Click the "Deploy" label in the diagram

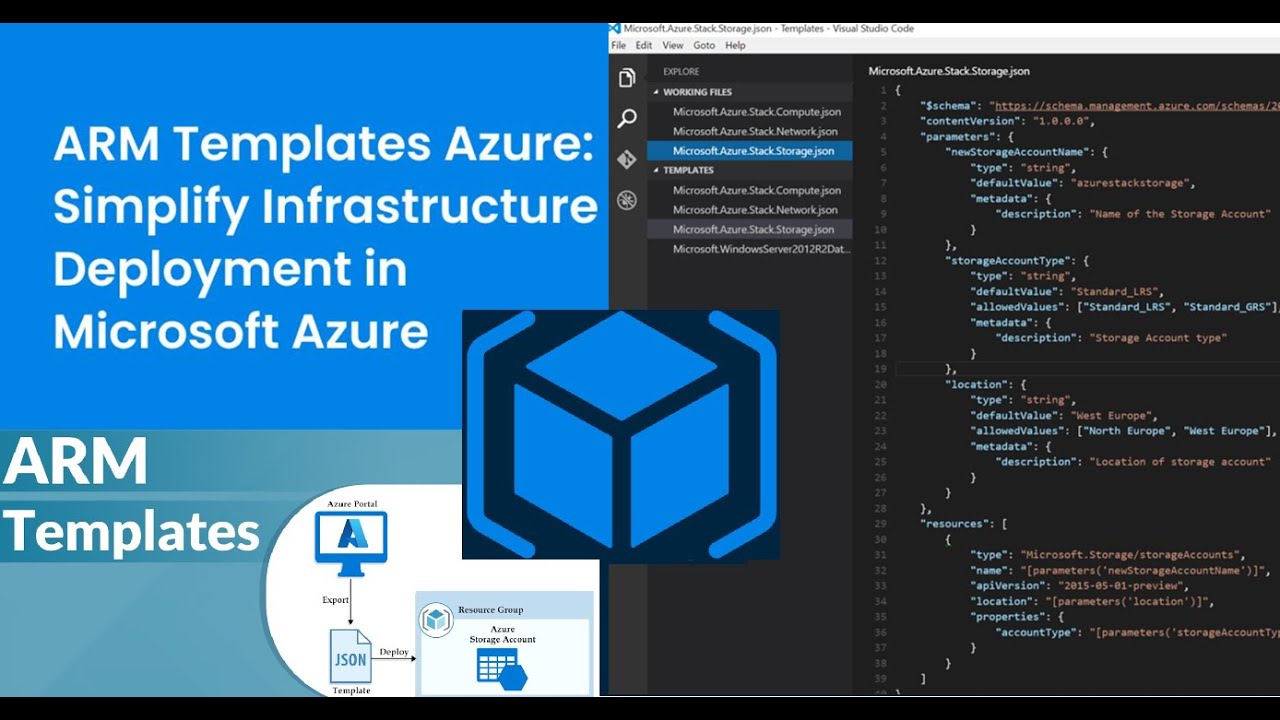(x=394, y=652)
